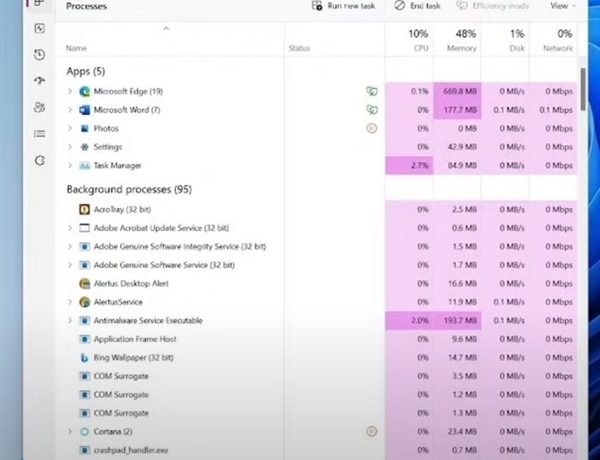The width and height of the screenshot is (600, 460).
Task: Select the crashpad_handler.exe row
Action: (316, 450)
